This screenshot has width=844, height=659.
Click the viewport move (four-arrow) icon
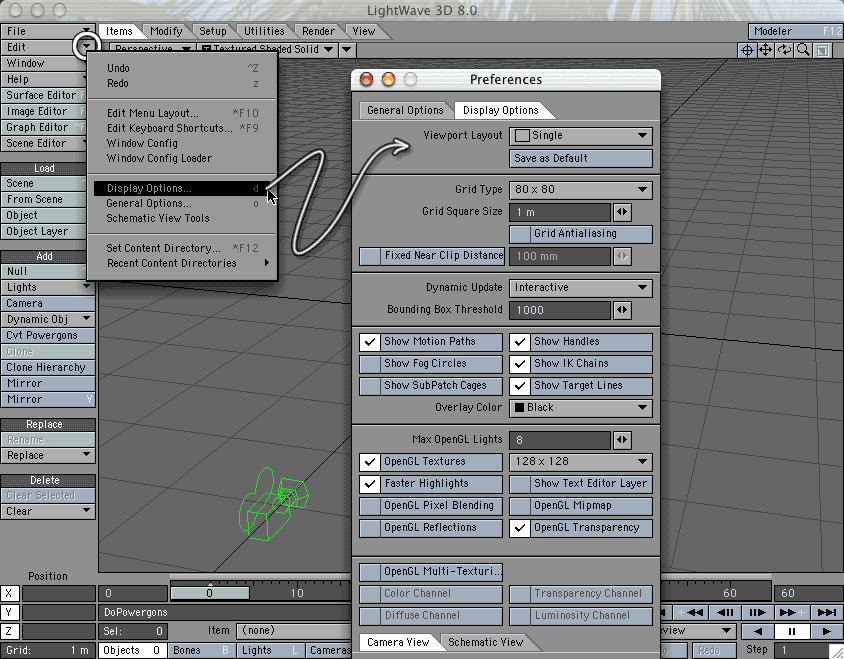coord(765,51)
